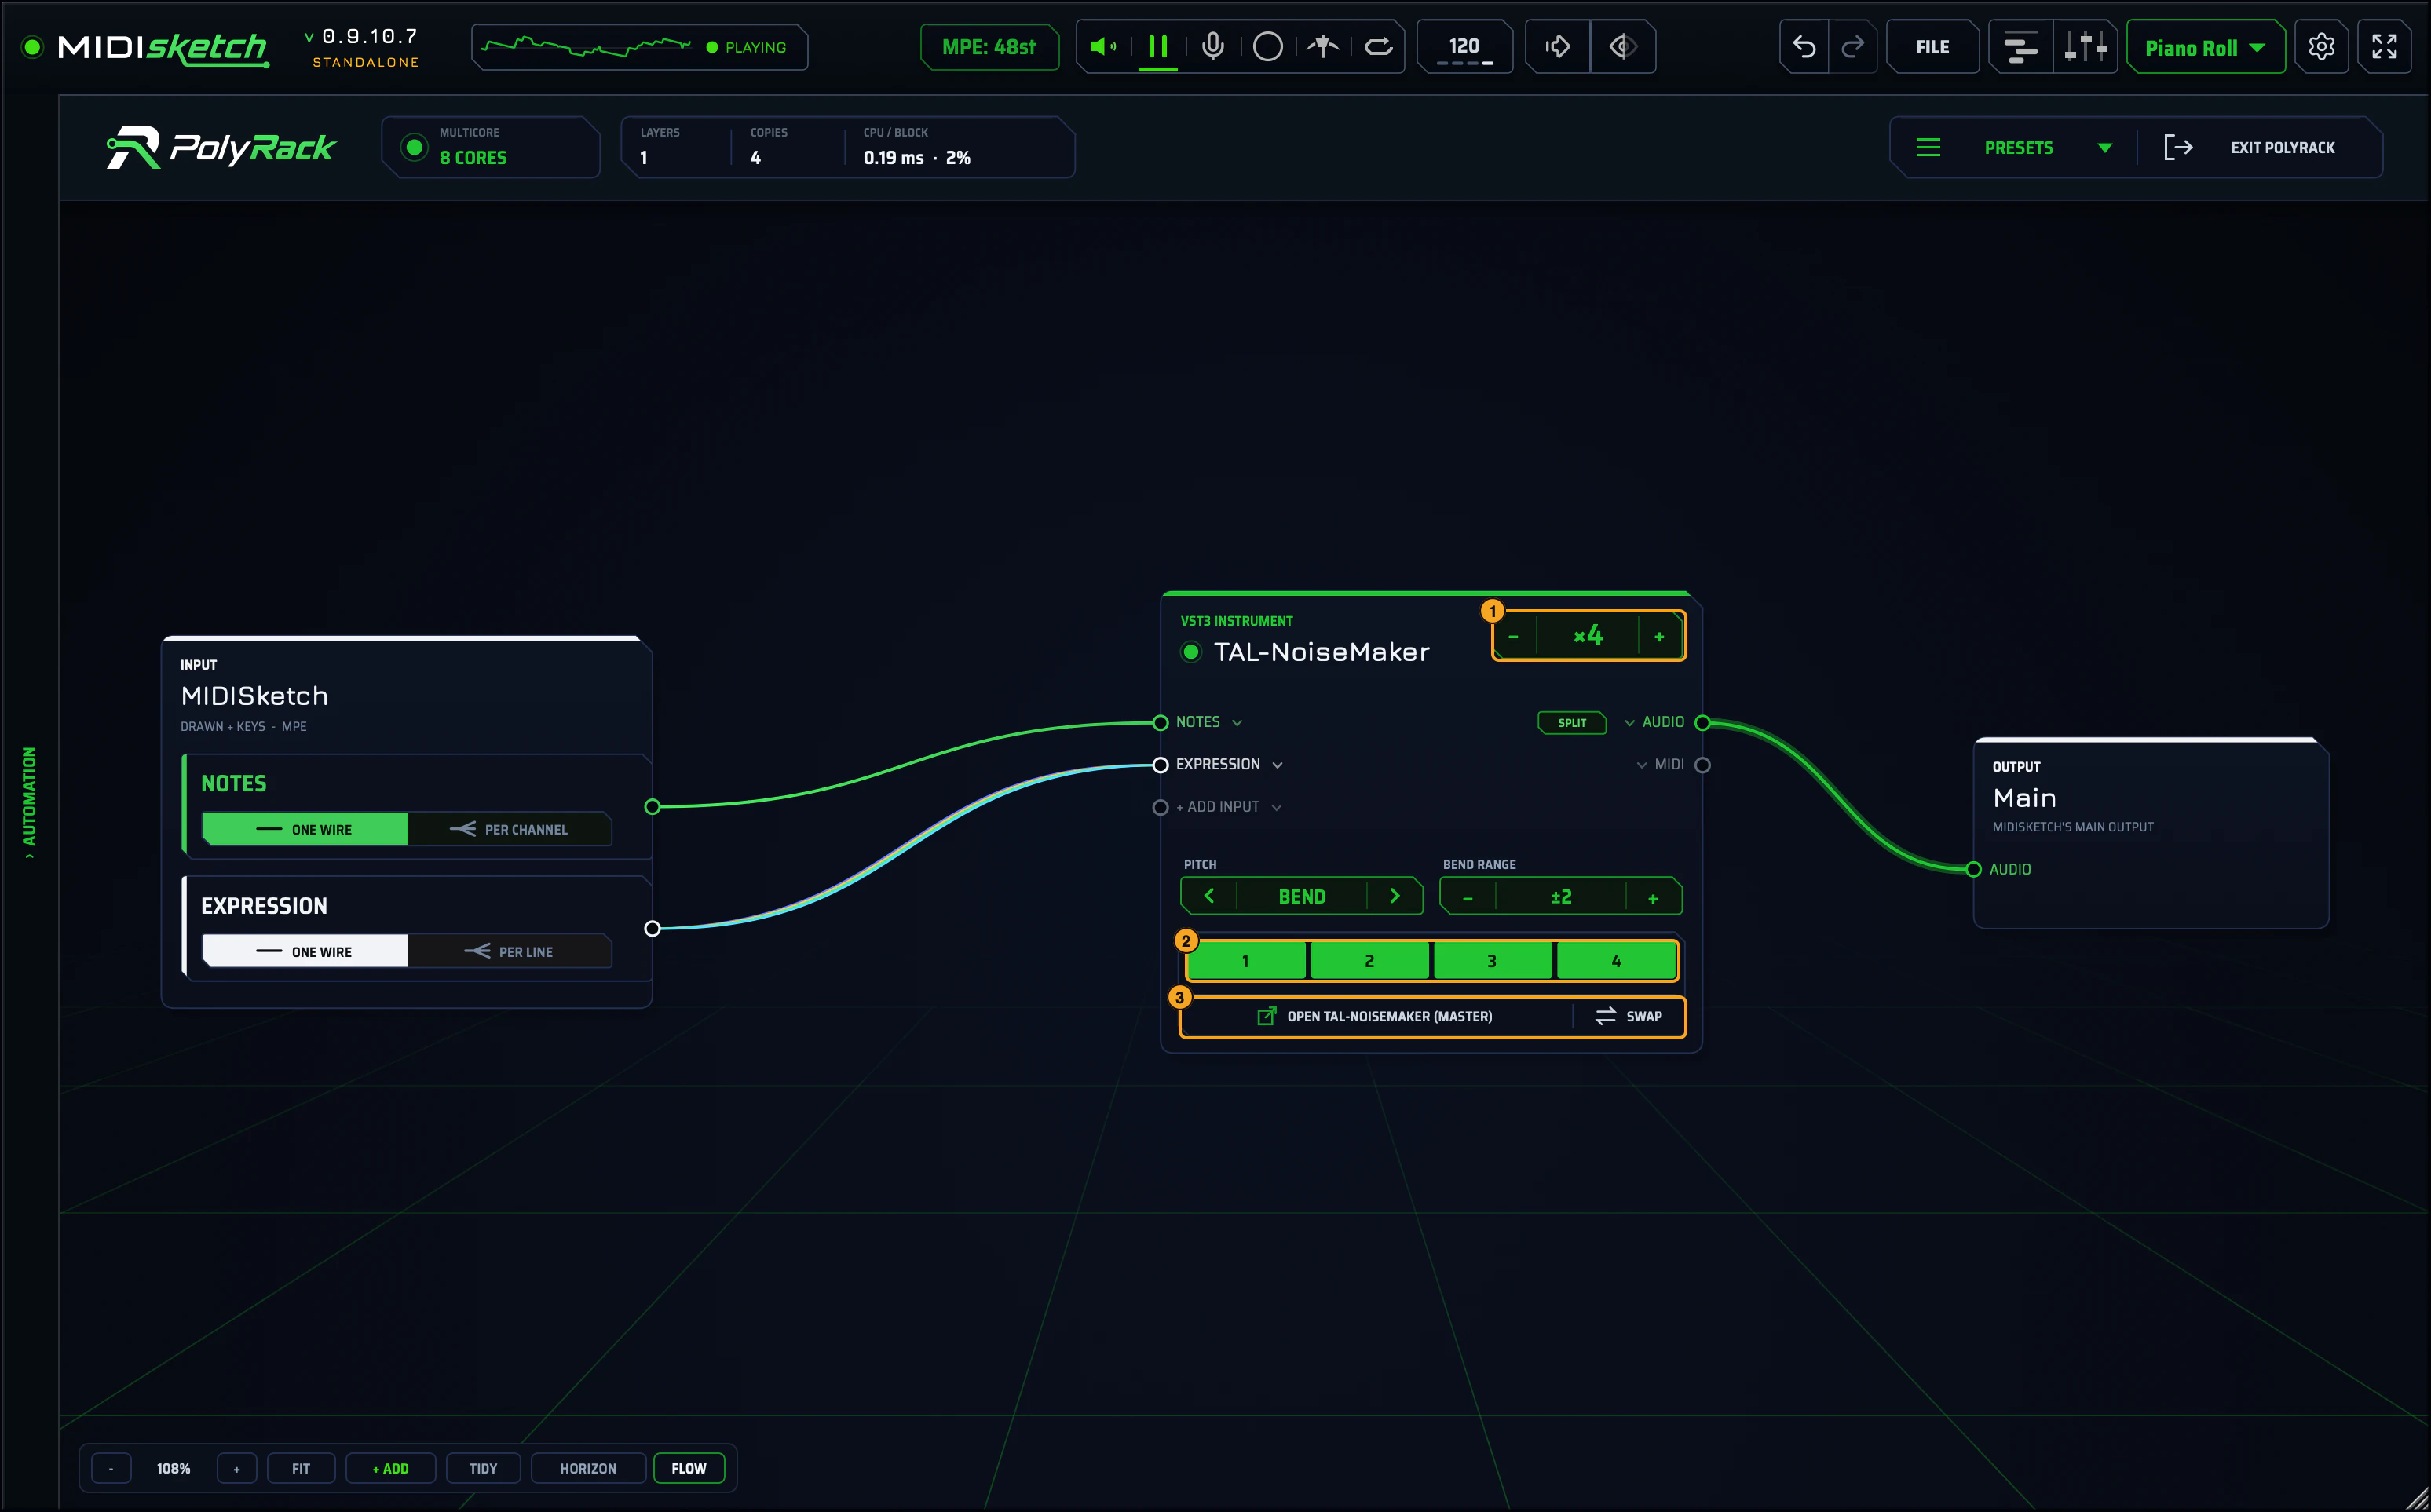Toggle fullscreen with the expand icon
This screenshot has width=2431, height=1512.
click(x=2385, y=47)
